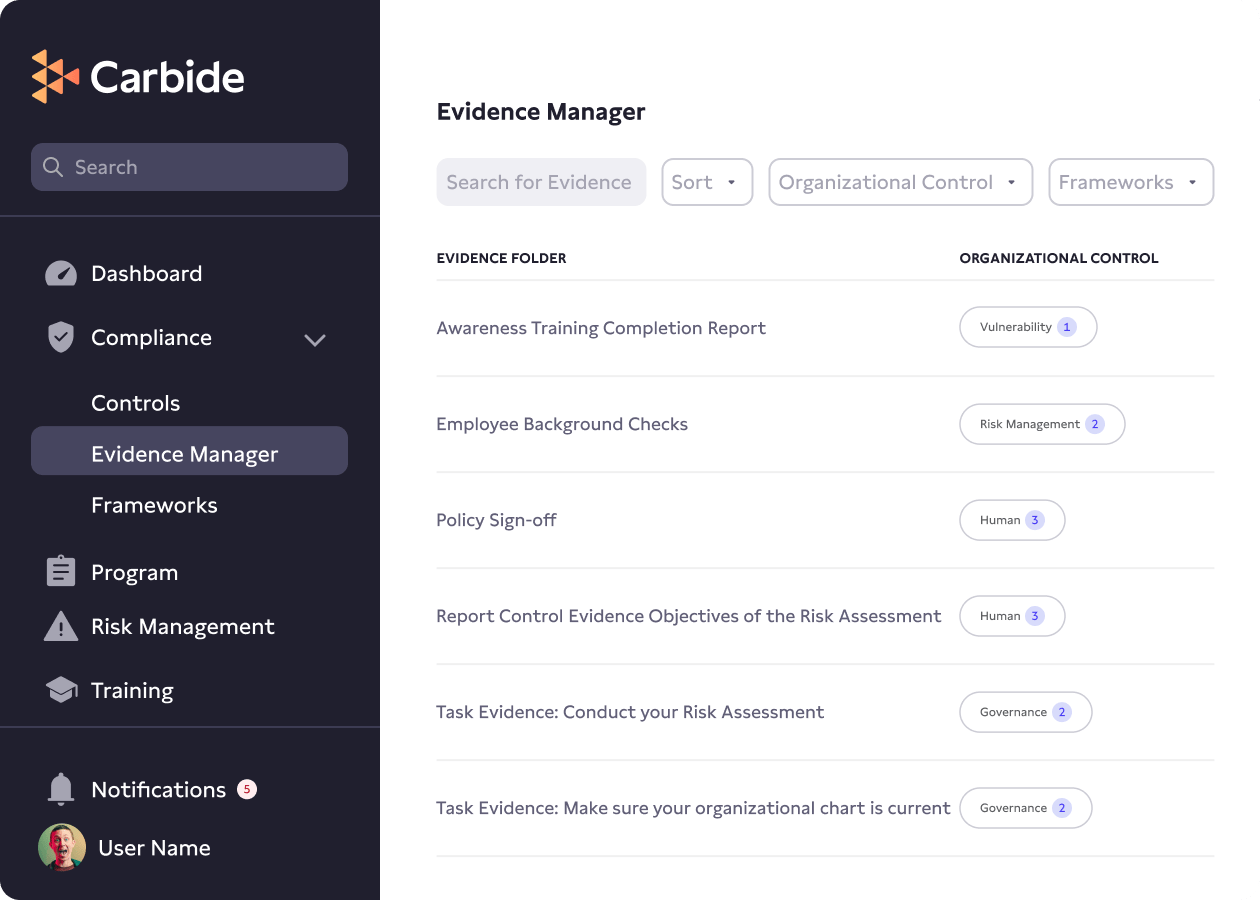Click in the Search for Evidence field

540,182
